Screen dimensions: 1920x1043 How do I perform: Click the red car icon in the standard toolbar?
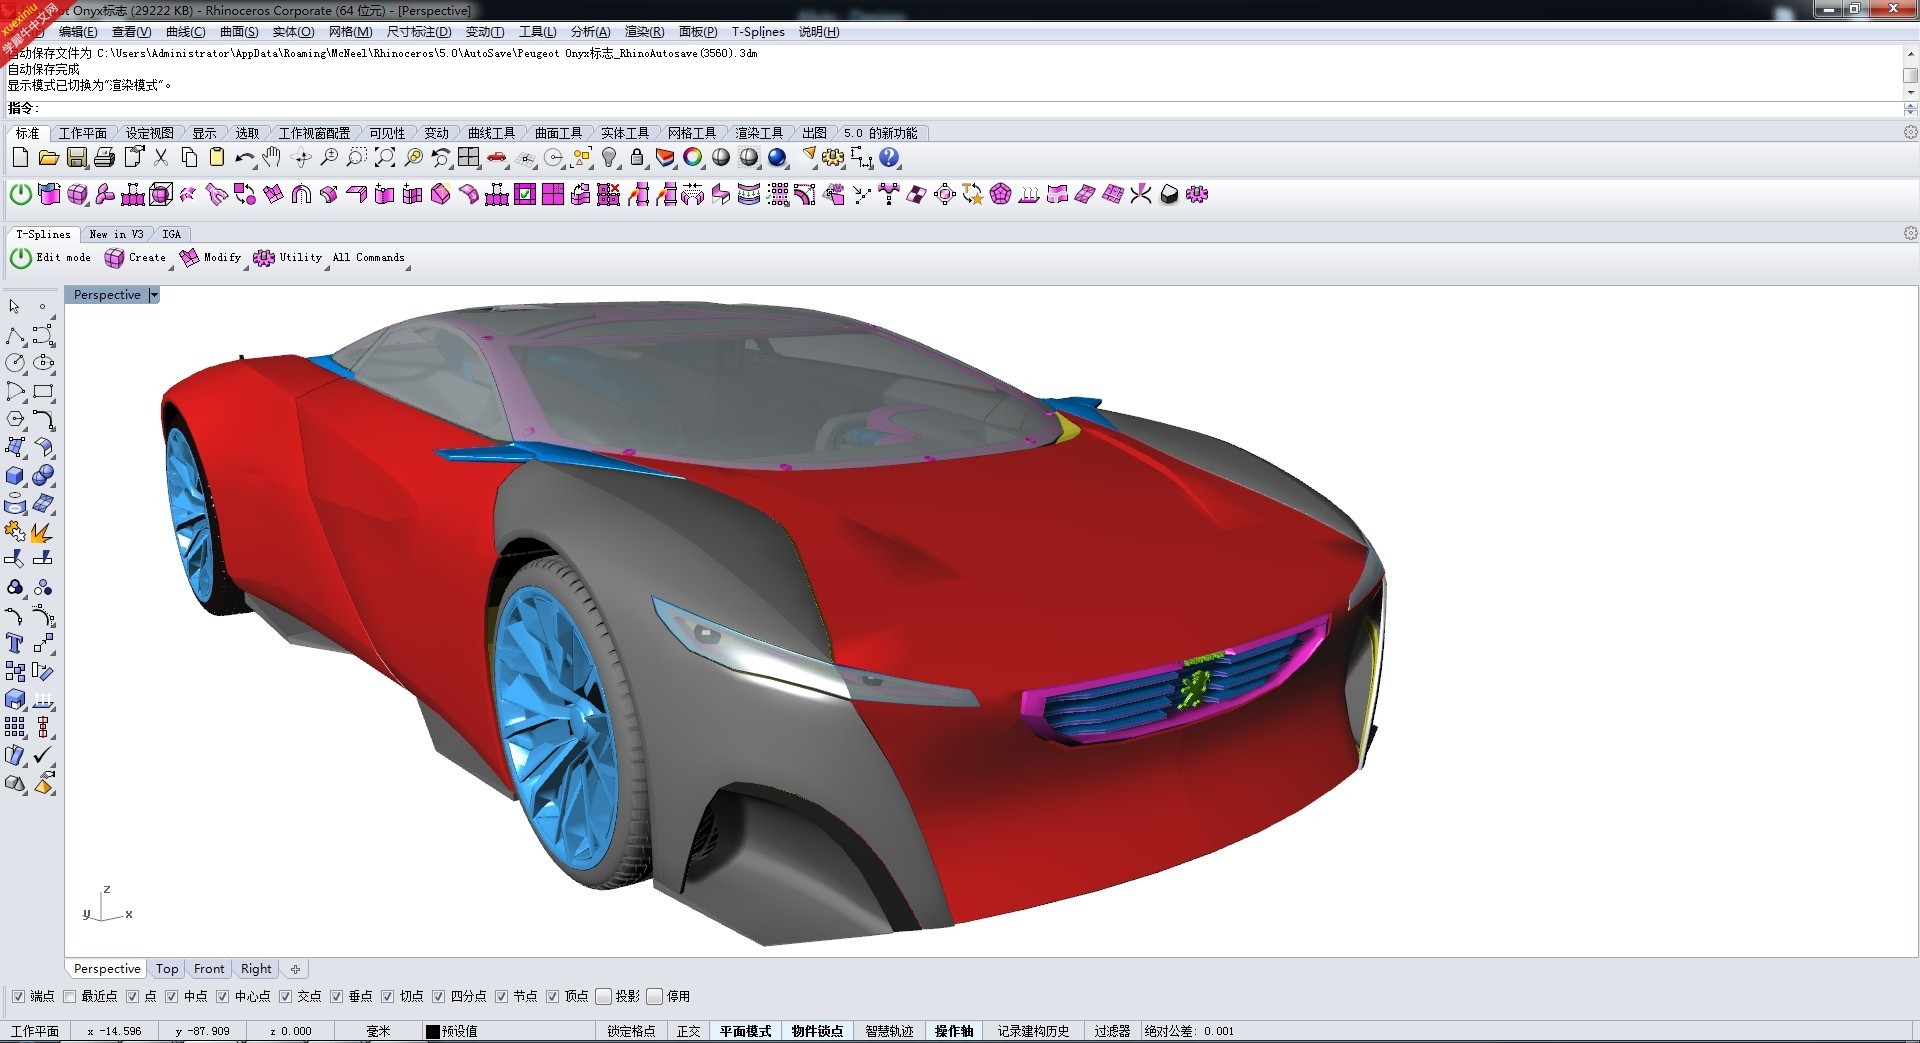pos(497,158)
